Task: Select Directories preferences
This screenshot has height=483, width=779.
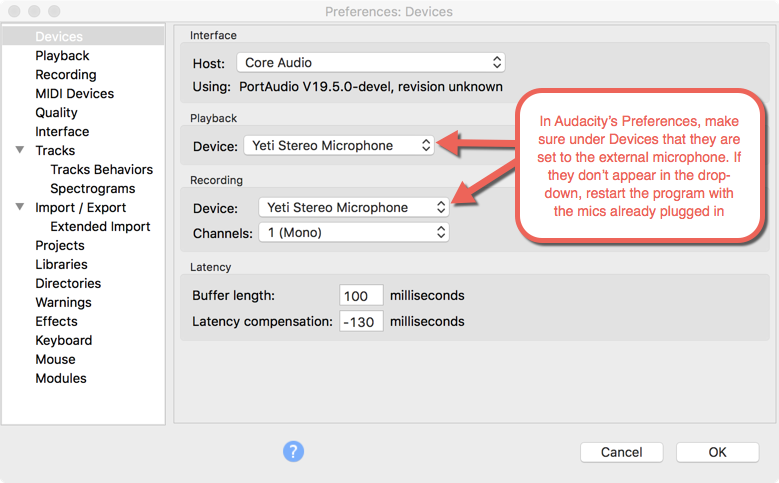Action: pos(68,283)
